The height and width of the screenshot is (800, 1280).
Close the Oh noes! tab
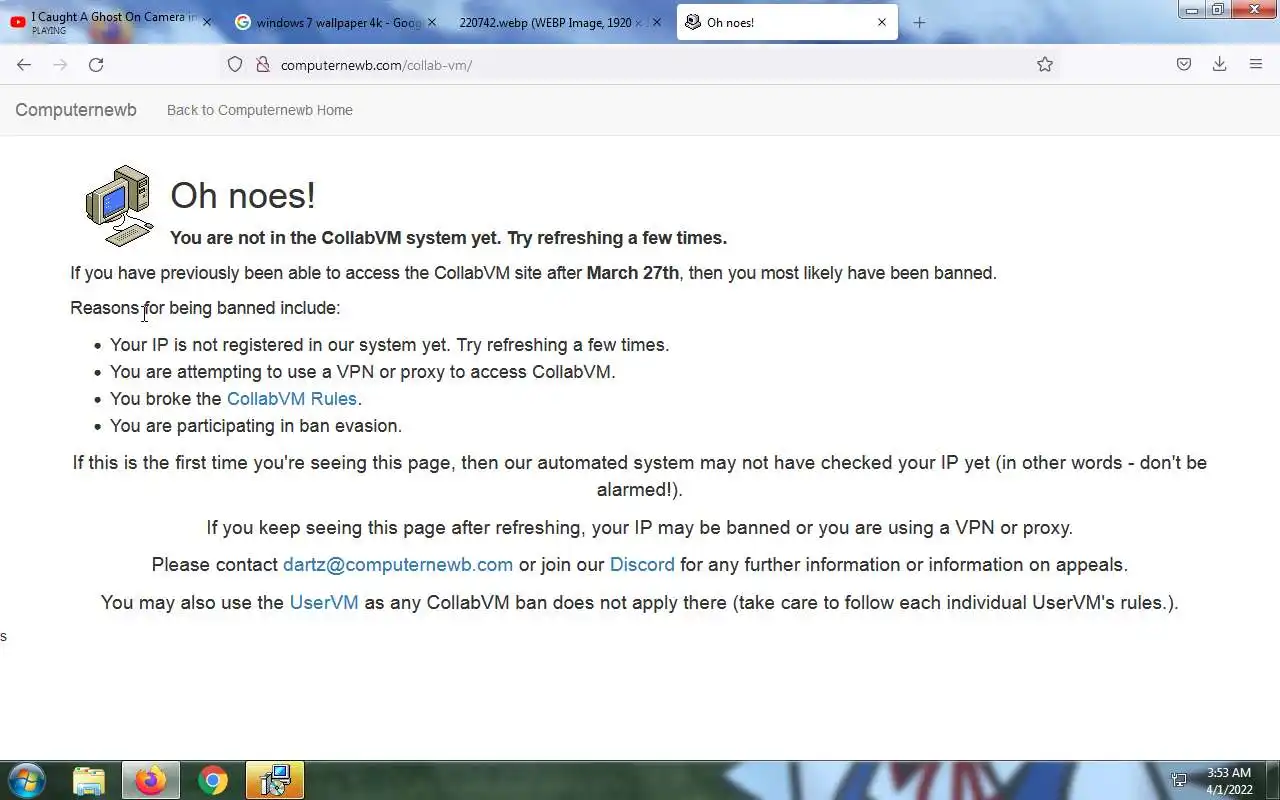point(882,22)
